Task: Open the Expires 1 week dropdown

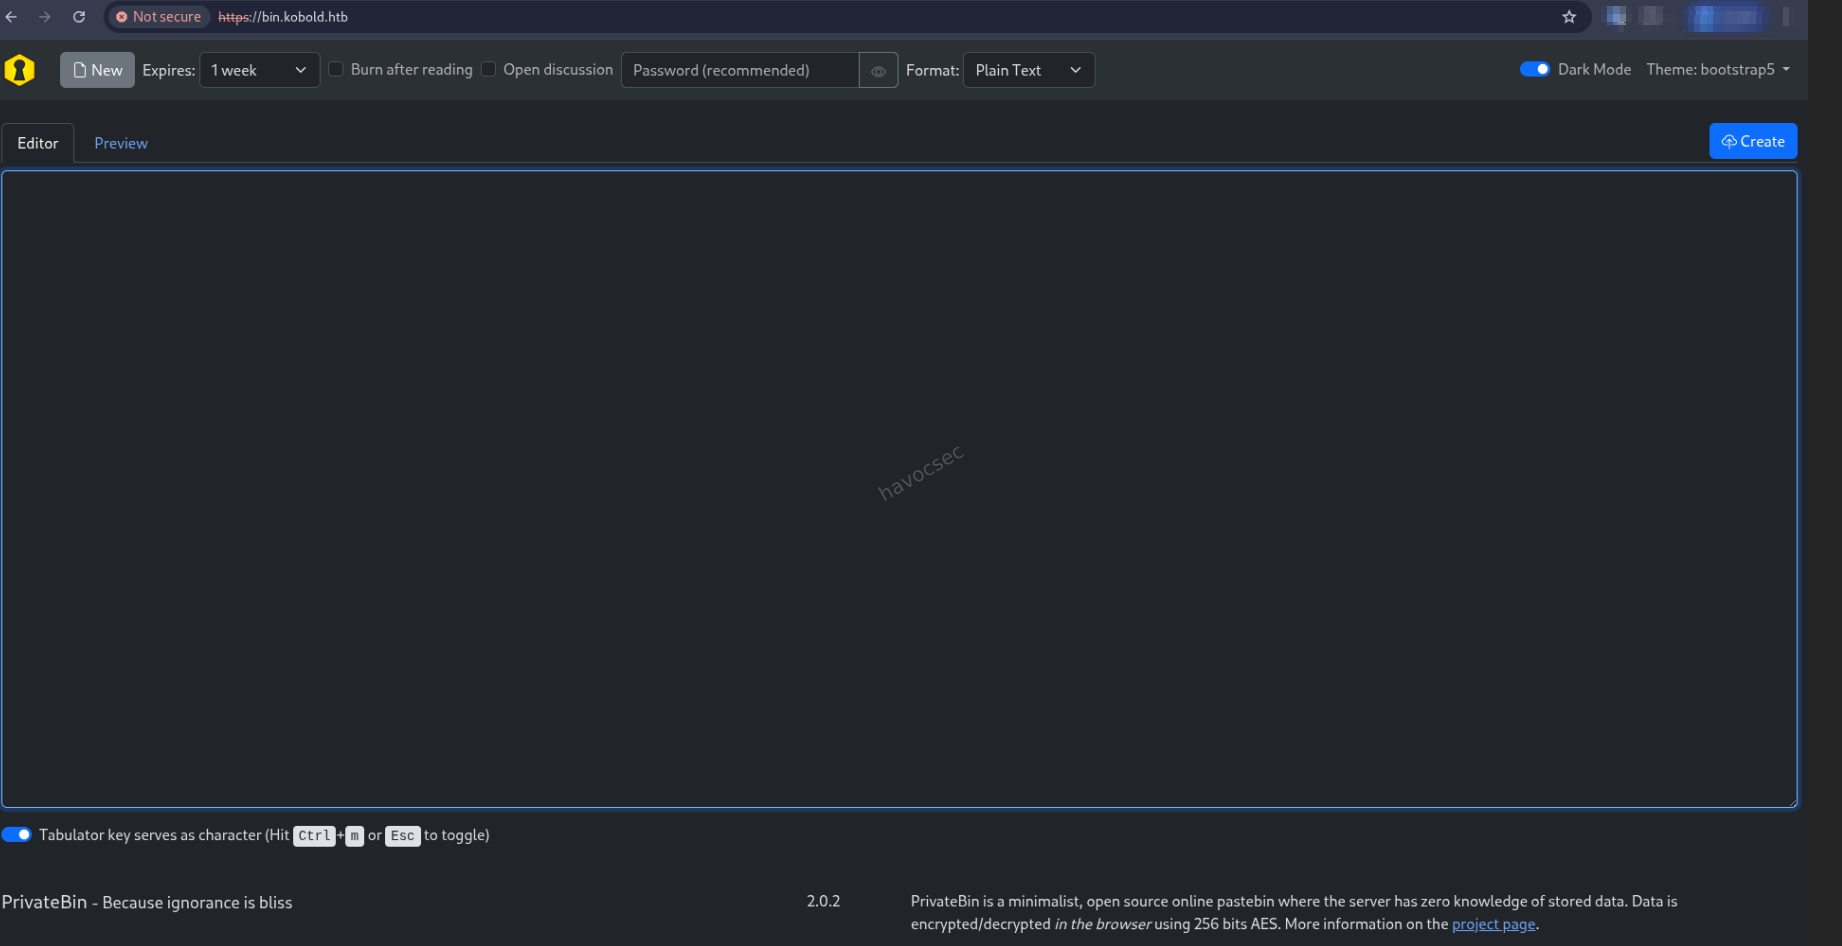Action: point(260,70)
